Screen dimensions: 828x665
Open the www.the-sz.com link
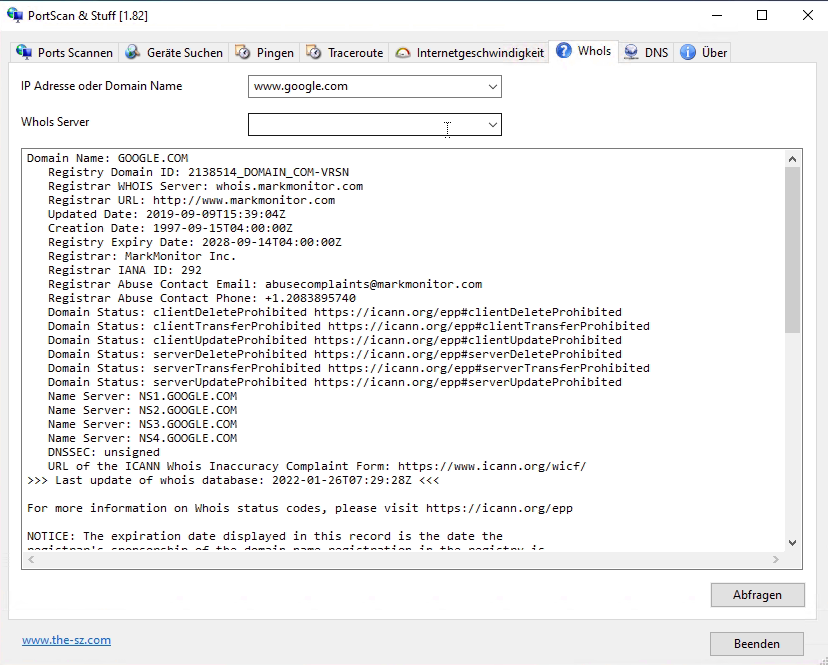(66, 640)
